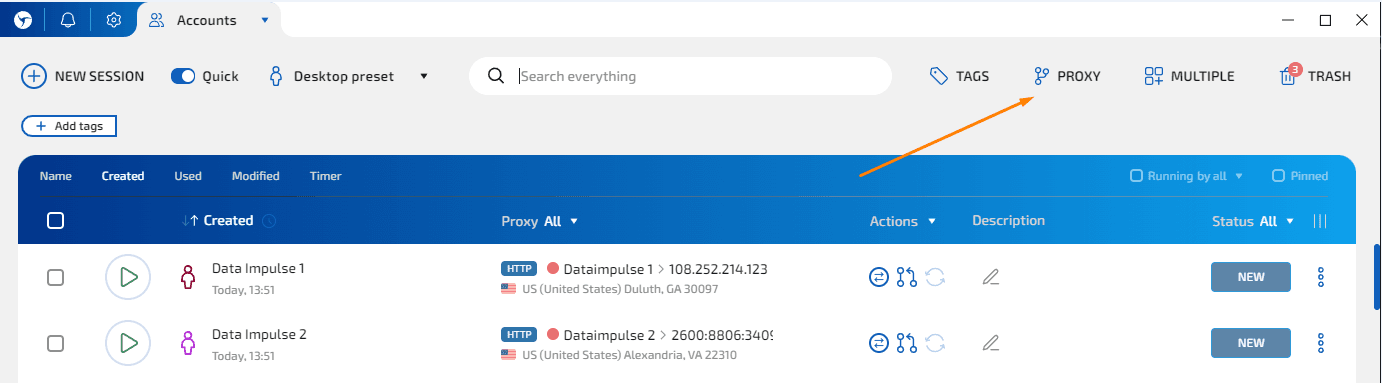Click the Data Impulse 1 profile avatar icon

click(x=187, y=277)
